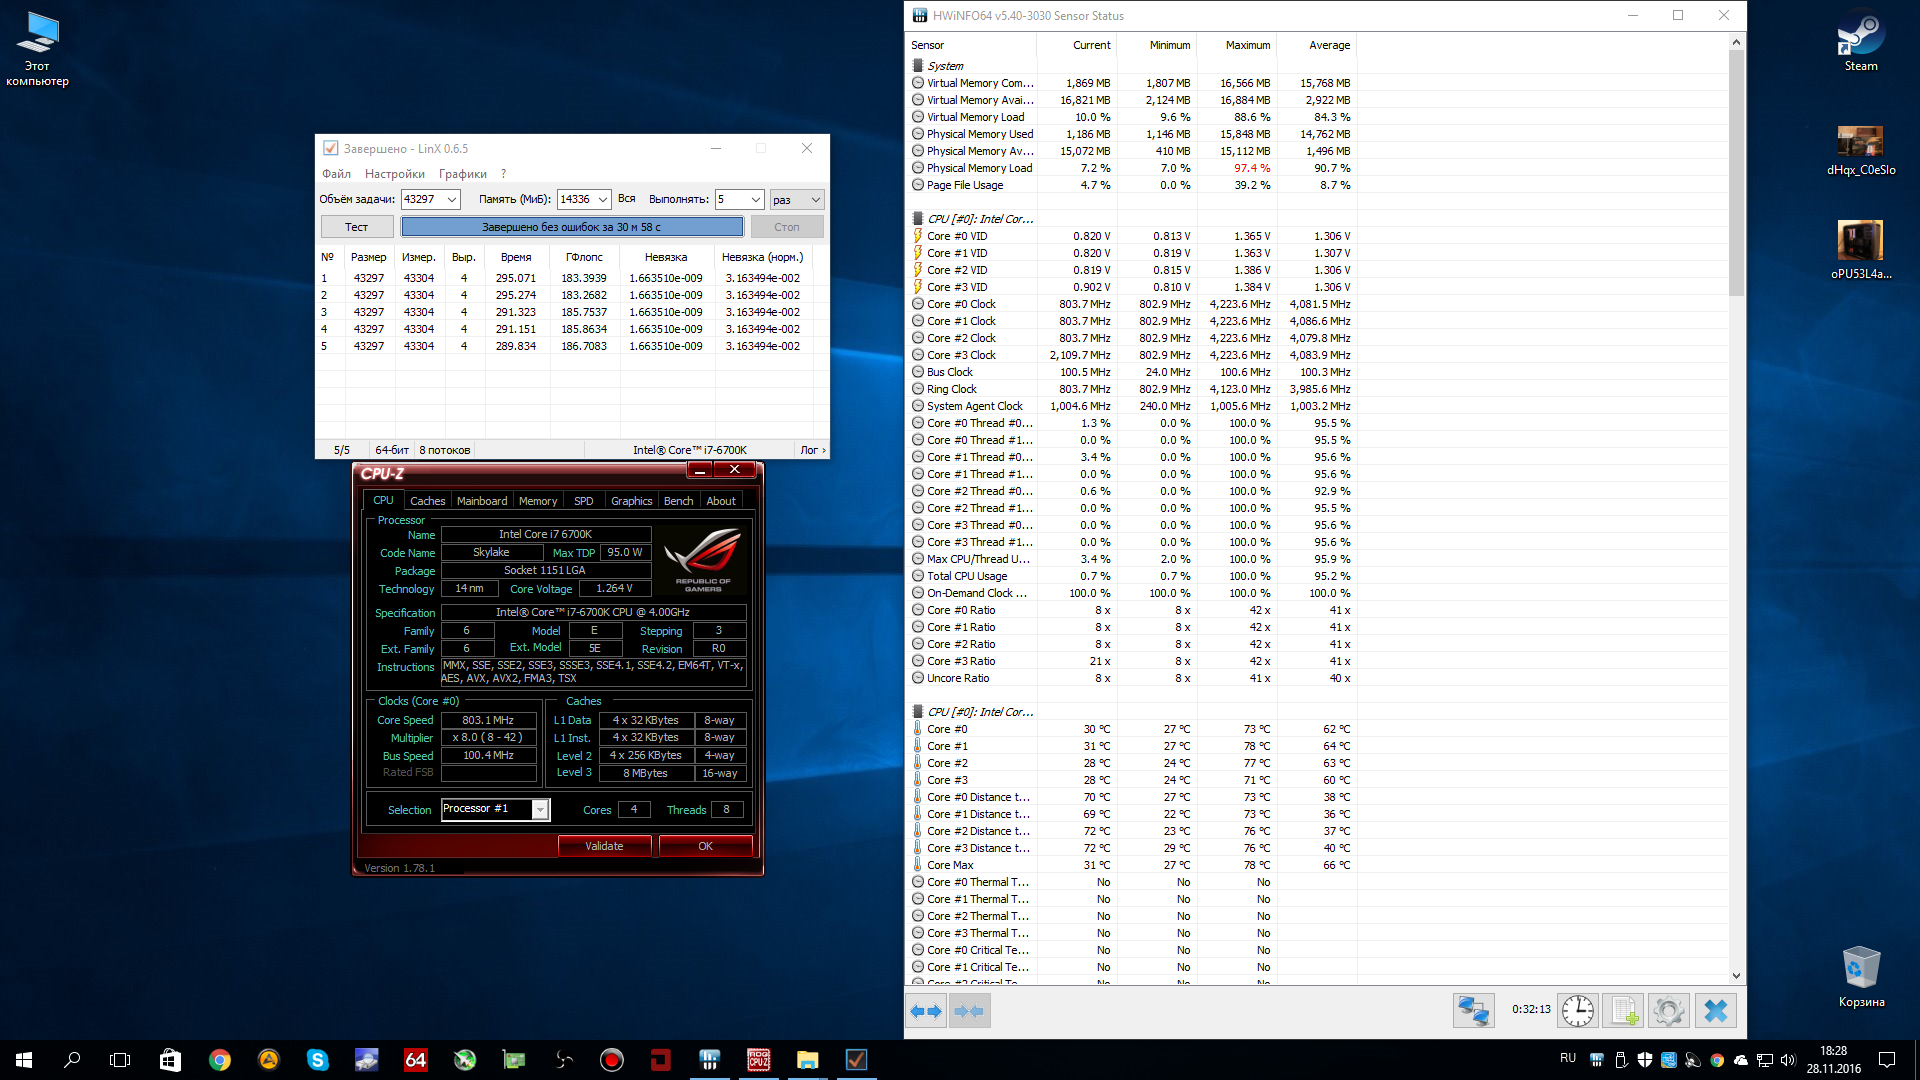Open the network monitoring computers icon
1920x1080 pixels.
[1473, 1011]
